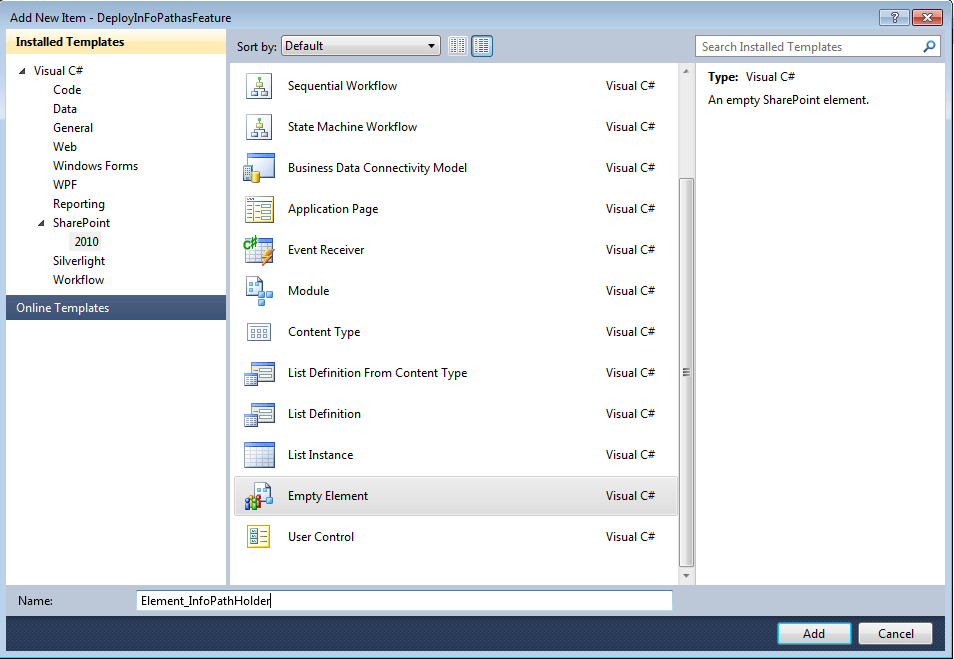Select List Definition From Content Type icon

259,373
